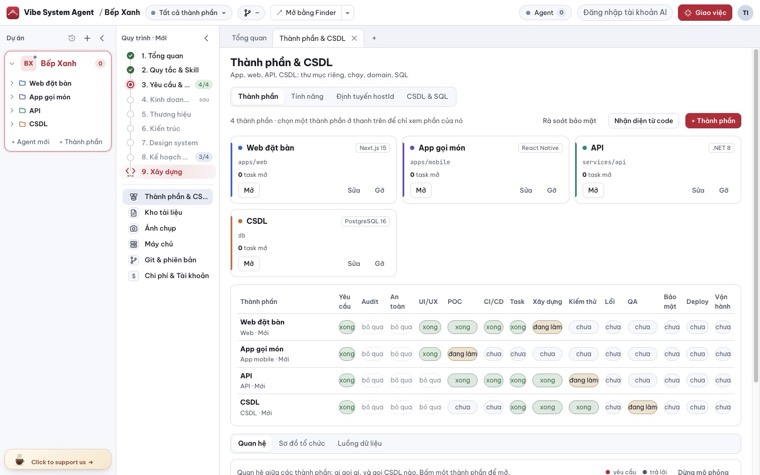Click the coffee cup support icon
This screenshot has height=475, width=760.
tap(20, 460)
